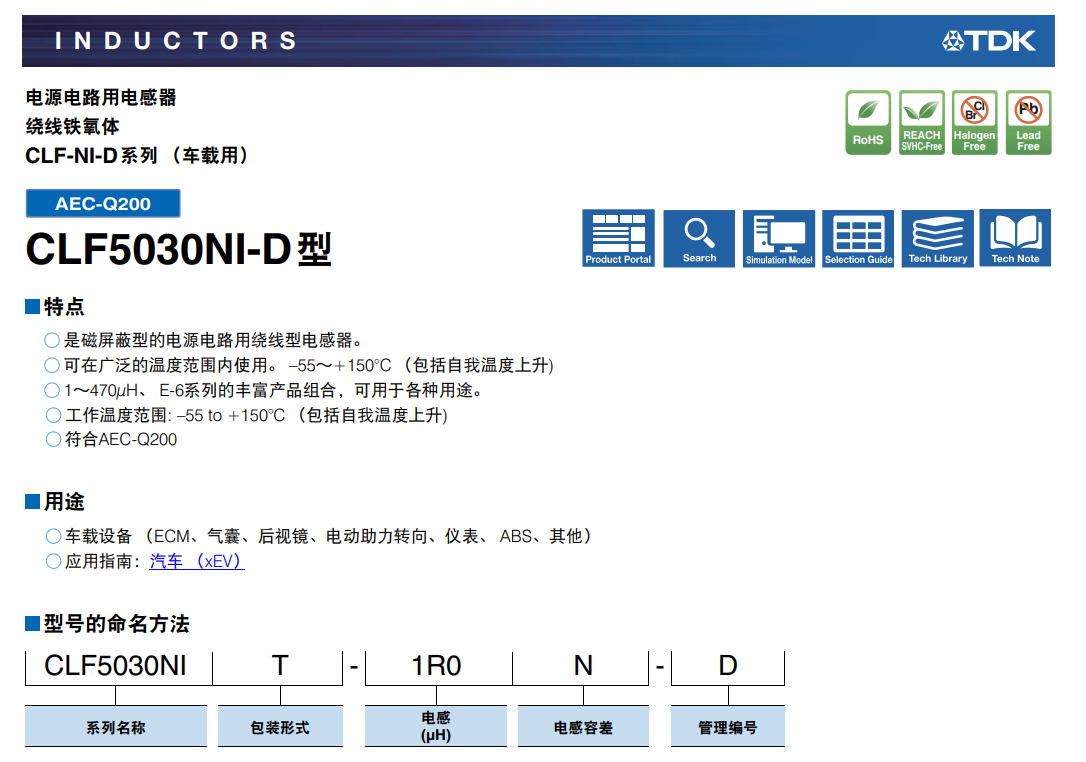Image resolution: width=1086 pixels, height=762 pixels.
Task: Open the Simulation Model icon
Action: [x=779, y=238]
